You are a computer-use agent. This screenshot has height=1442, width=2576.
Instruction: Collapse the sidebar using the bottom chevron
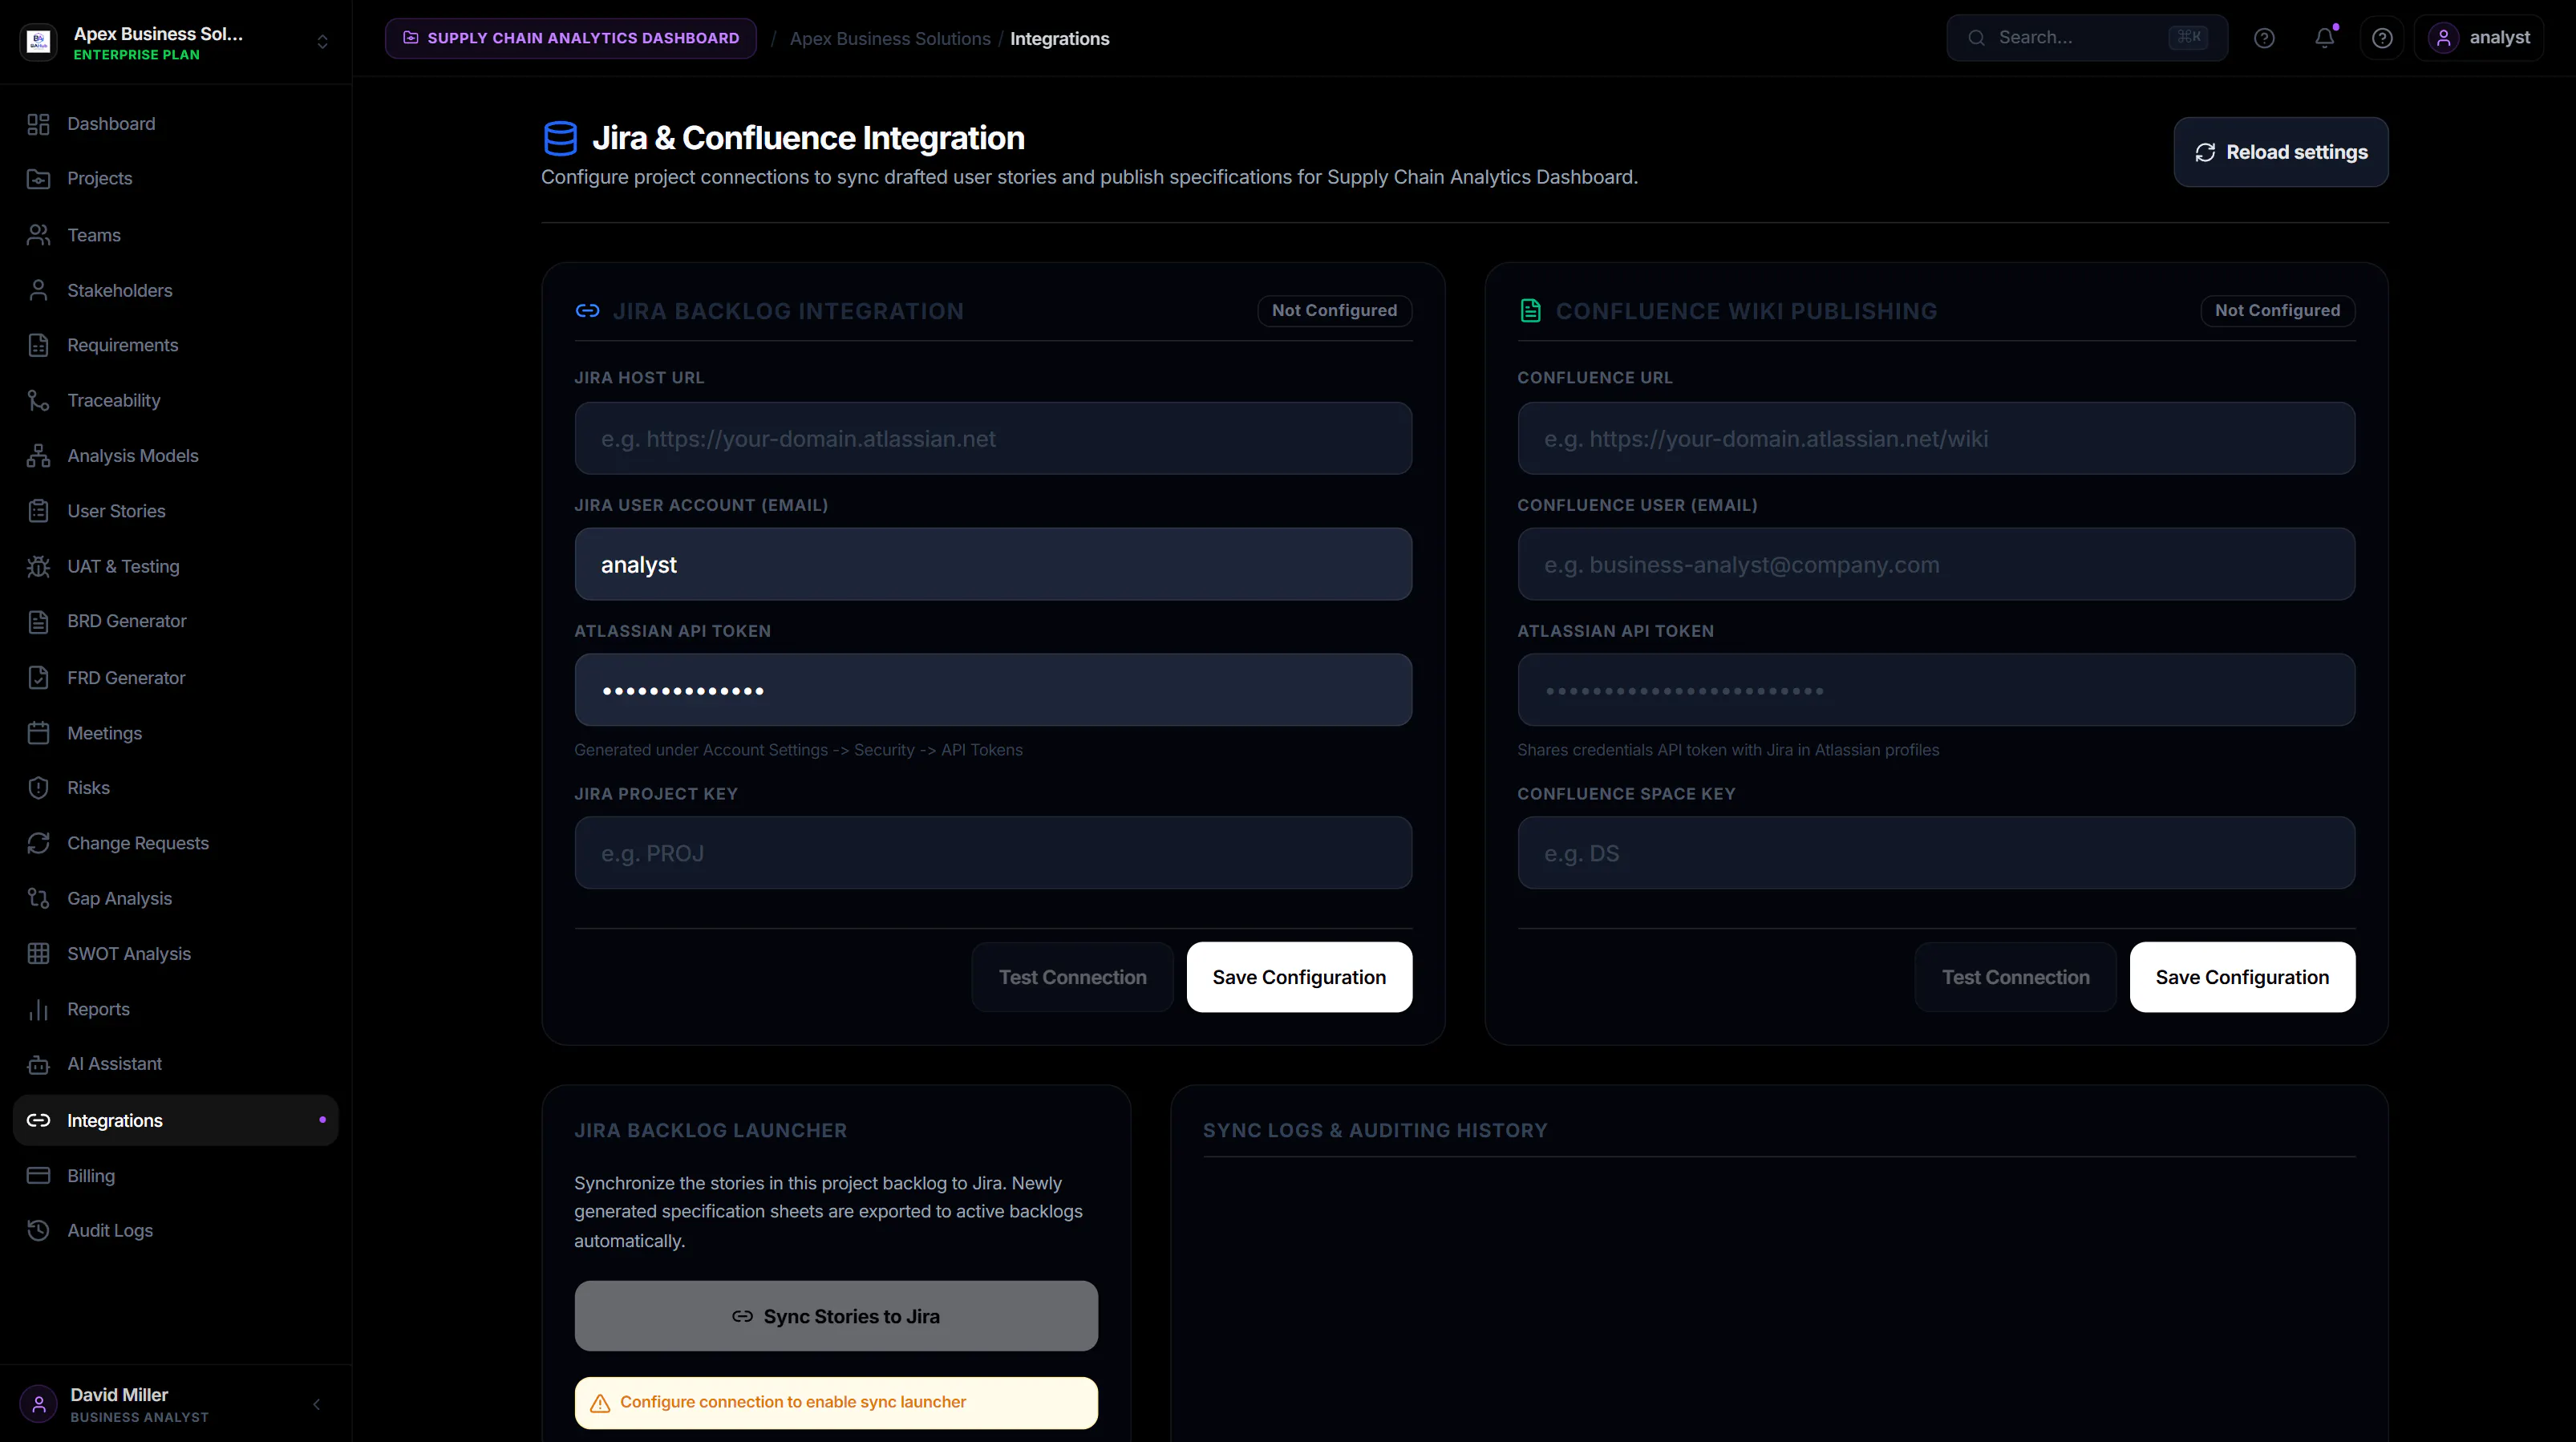click(x=317, y=1404)
